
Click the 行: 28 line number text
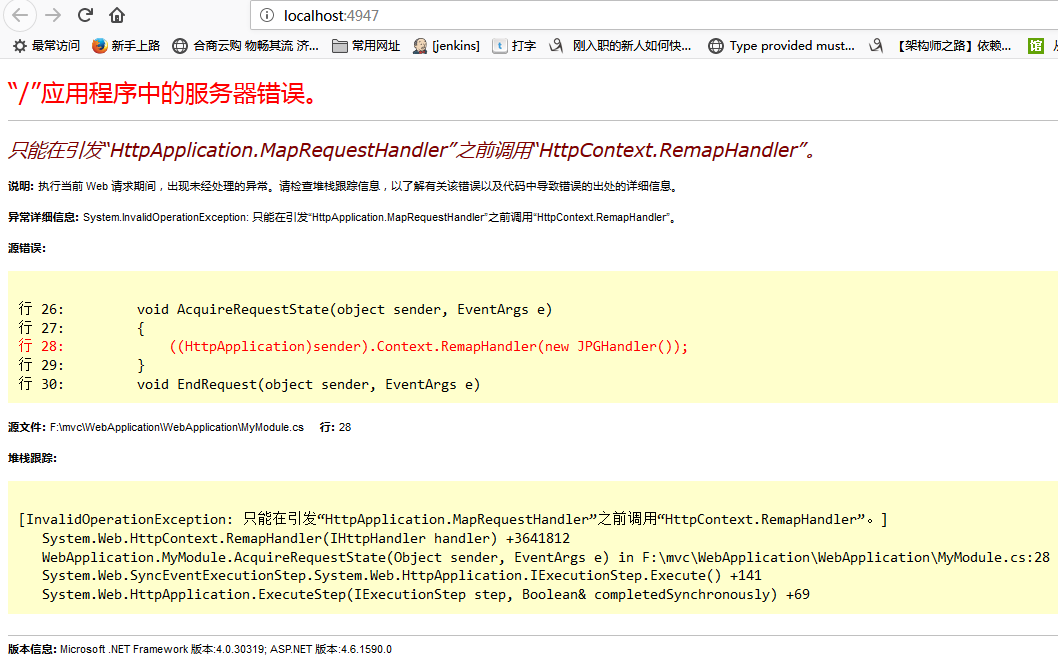coord(335,427)
